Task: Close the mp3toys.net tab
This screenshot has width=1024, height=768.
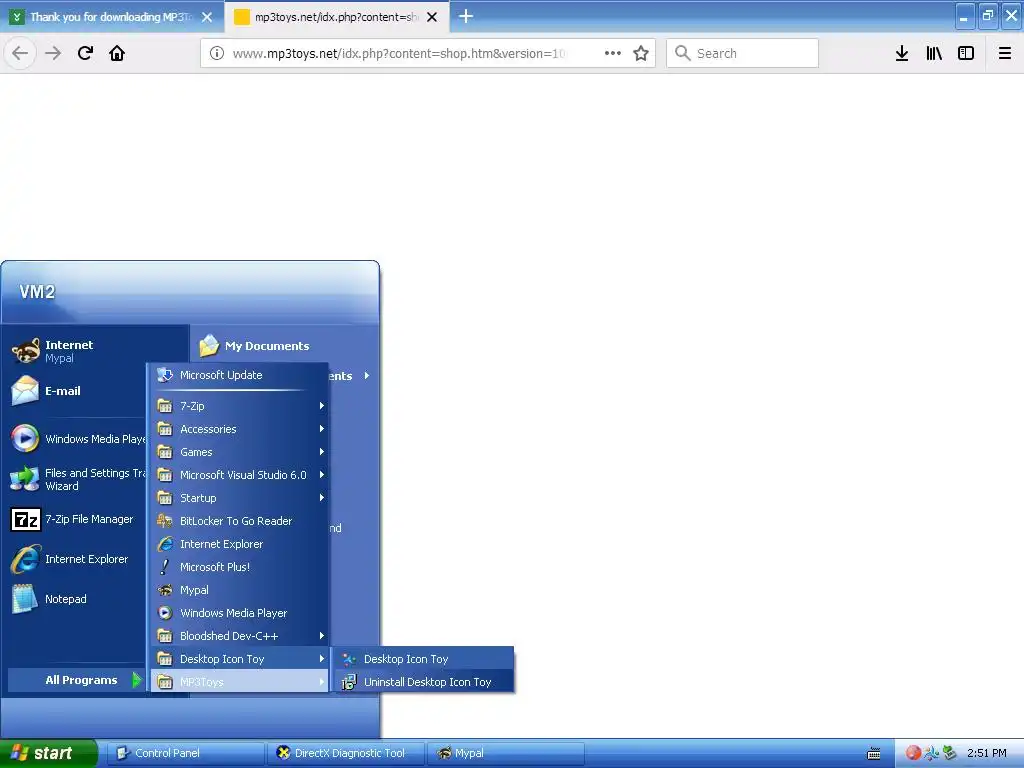Action: [x=432, y=17]
